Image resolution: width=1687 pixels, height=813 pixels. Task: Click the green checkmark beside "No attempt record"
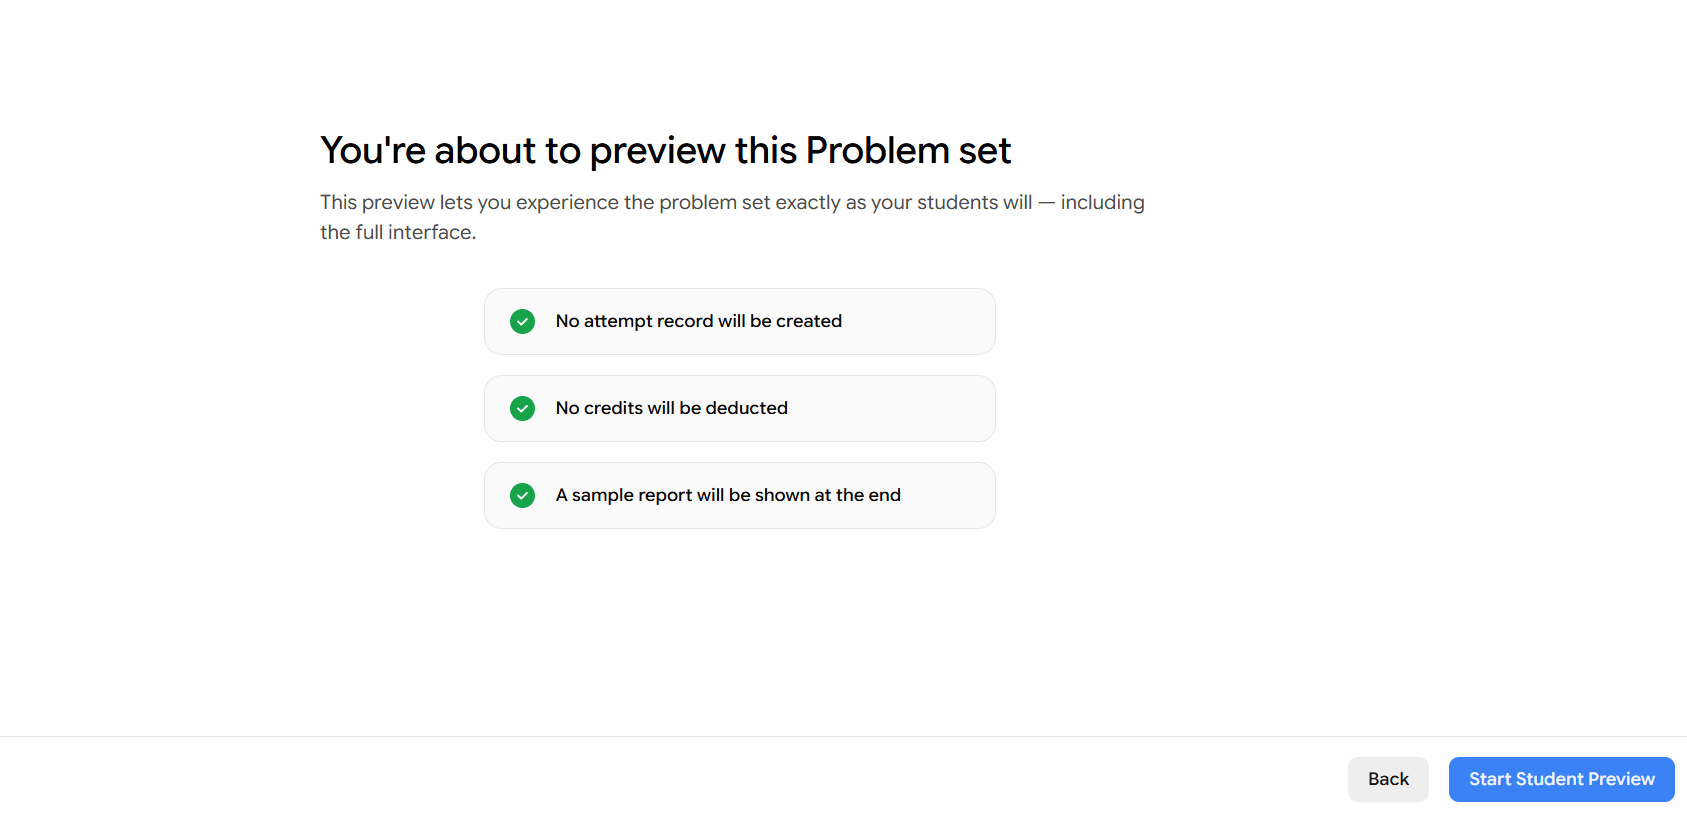coord(522,321)
